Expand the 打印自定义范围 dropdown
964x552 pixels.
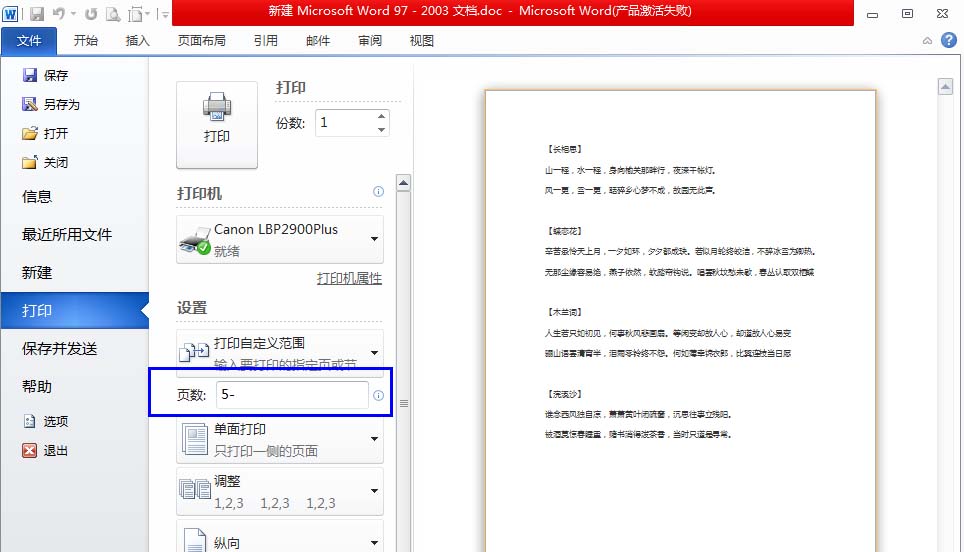coord(374,352)
